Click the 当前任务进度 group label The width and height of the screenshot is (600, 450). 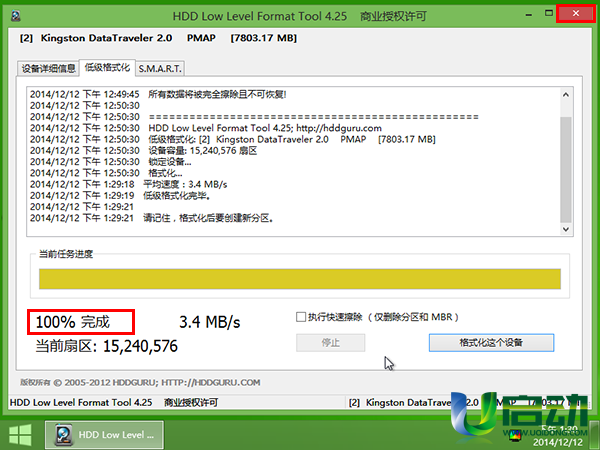[x=66, y=254]
